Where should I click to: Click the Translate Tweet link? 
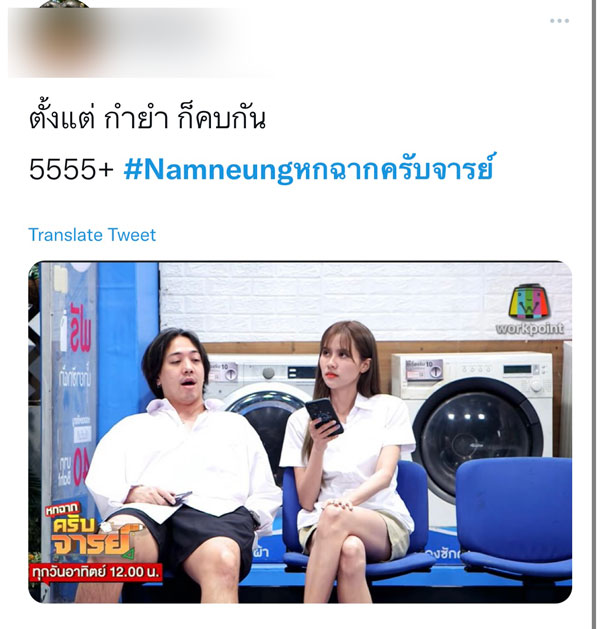click(92, 235)
